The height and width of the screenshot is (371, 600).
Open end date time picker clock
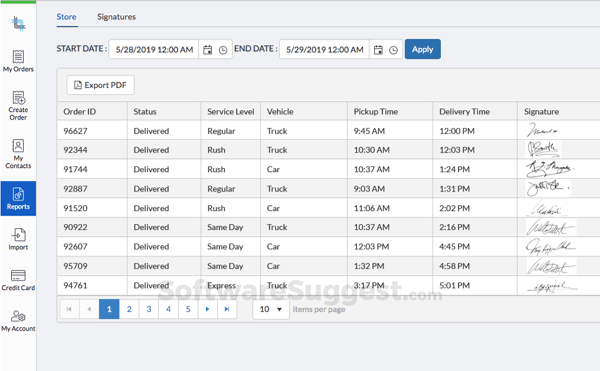(393, 50)
